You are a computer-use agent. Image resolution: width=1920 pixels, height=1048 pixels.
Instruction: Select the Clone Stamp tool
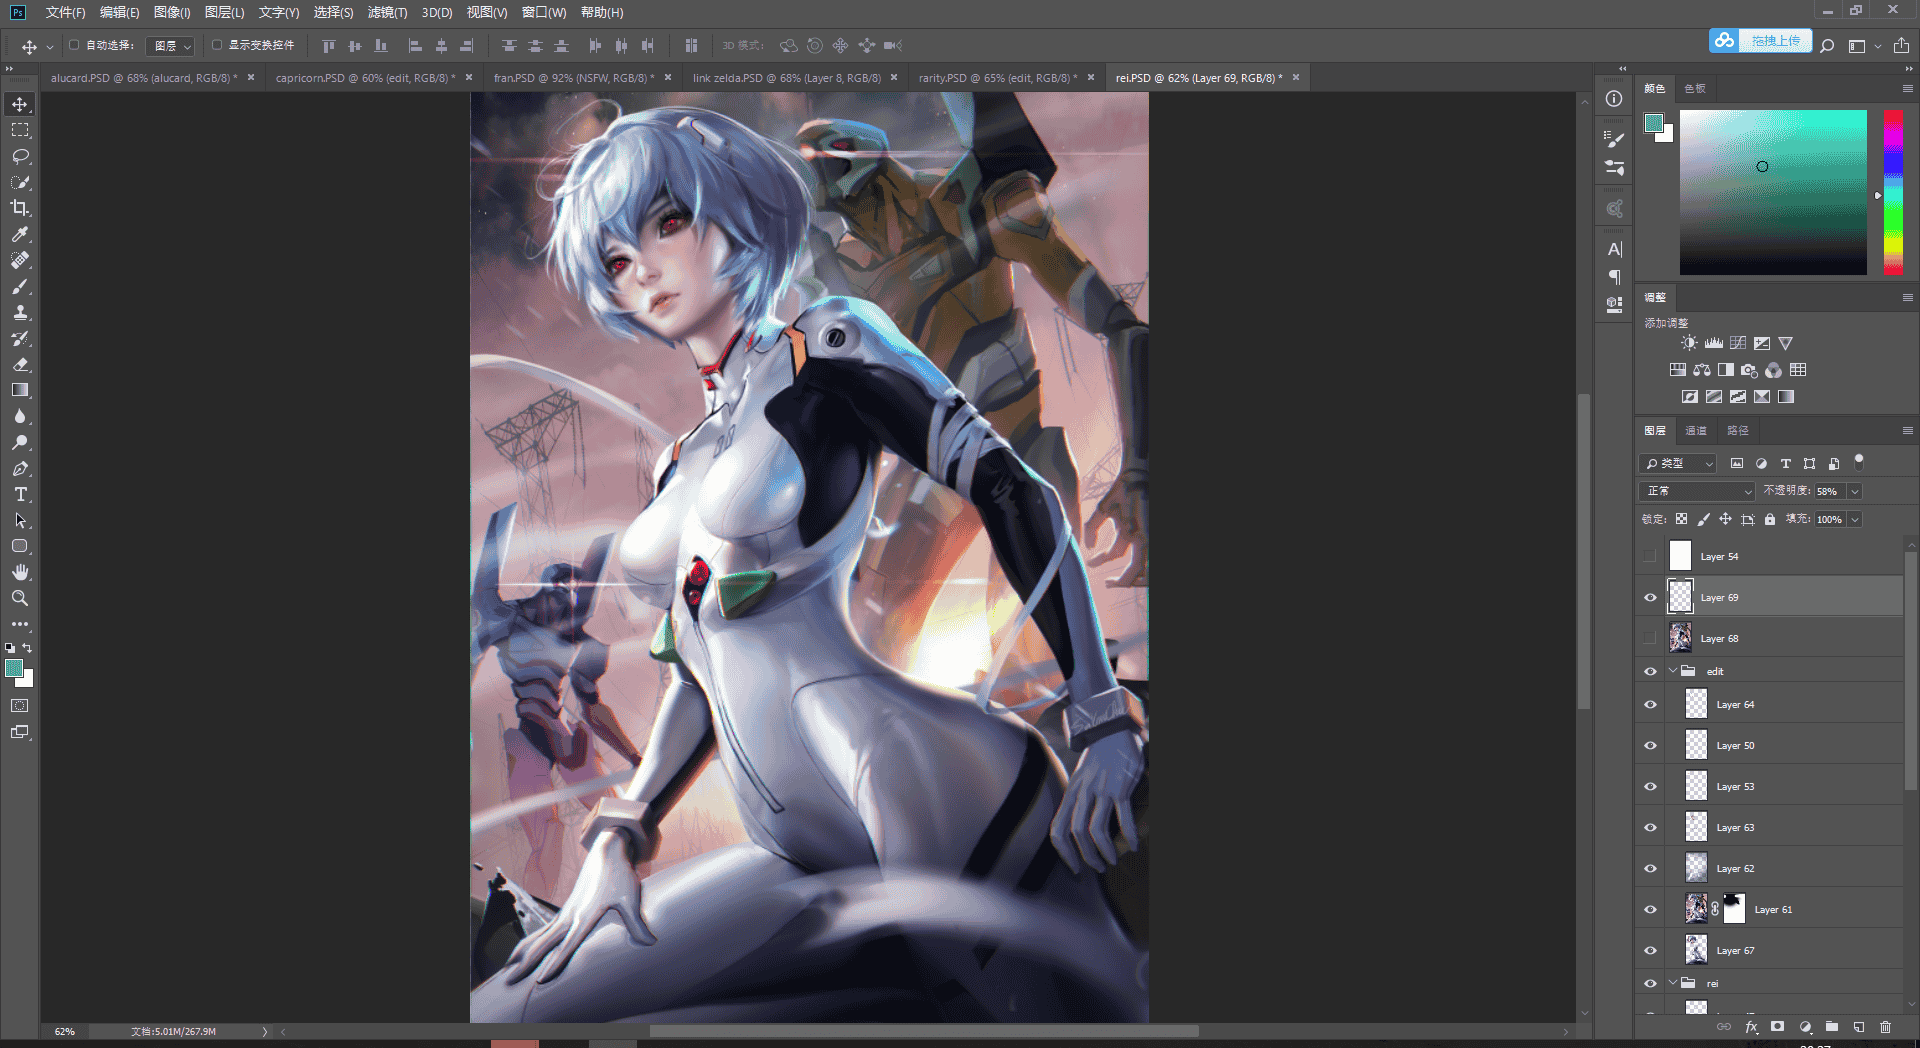tap(20, 312)
